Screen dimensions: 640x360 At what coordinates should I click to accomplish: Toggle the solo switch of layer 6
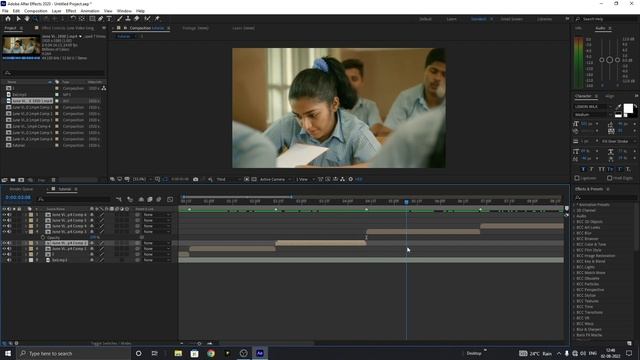click(14, 249)
